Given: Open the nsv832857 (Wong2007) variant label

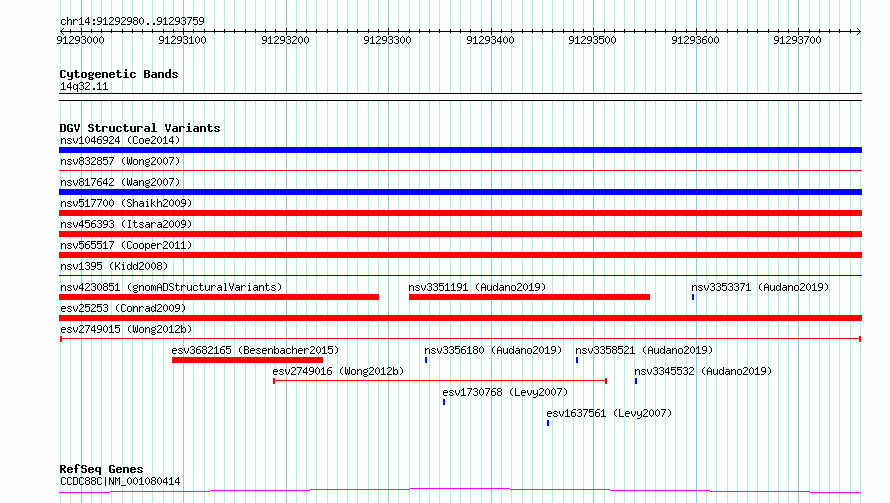Looking at the screenshot, I should click(x=120, y=161).
